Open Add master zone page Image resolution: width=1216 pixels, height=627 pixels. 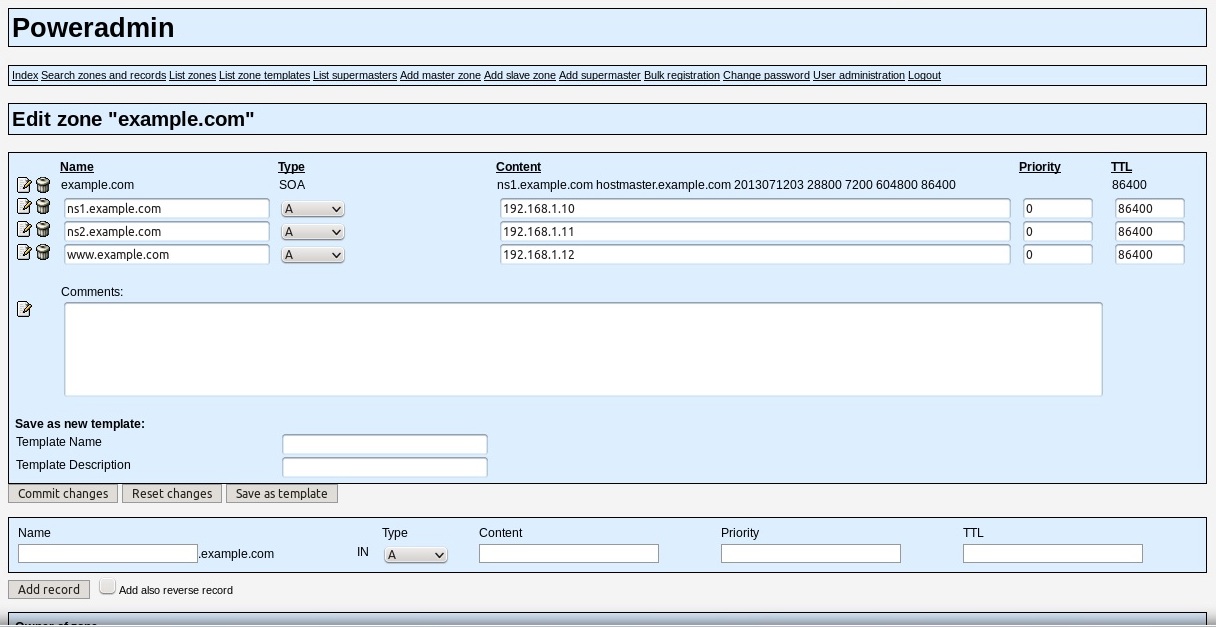tap(440, 75)
